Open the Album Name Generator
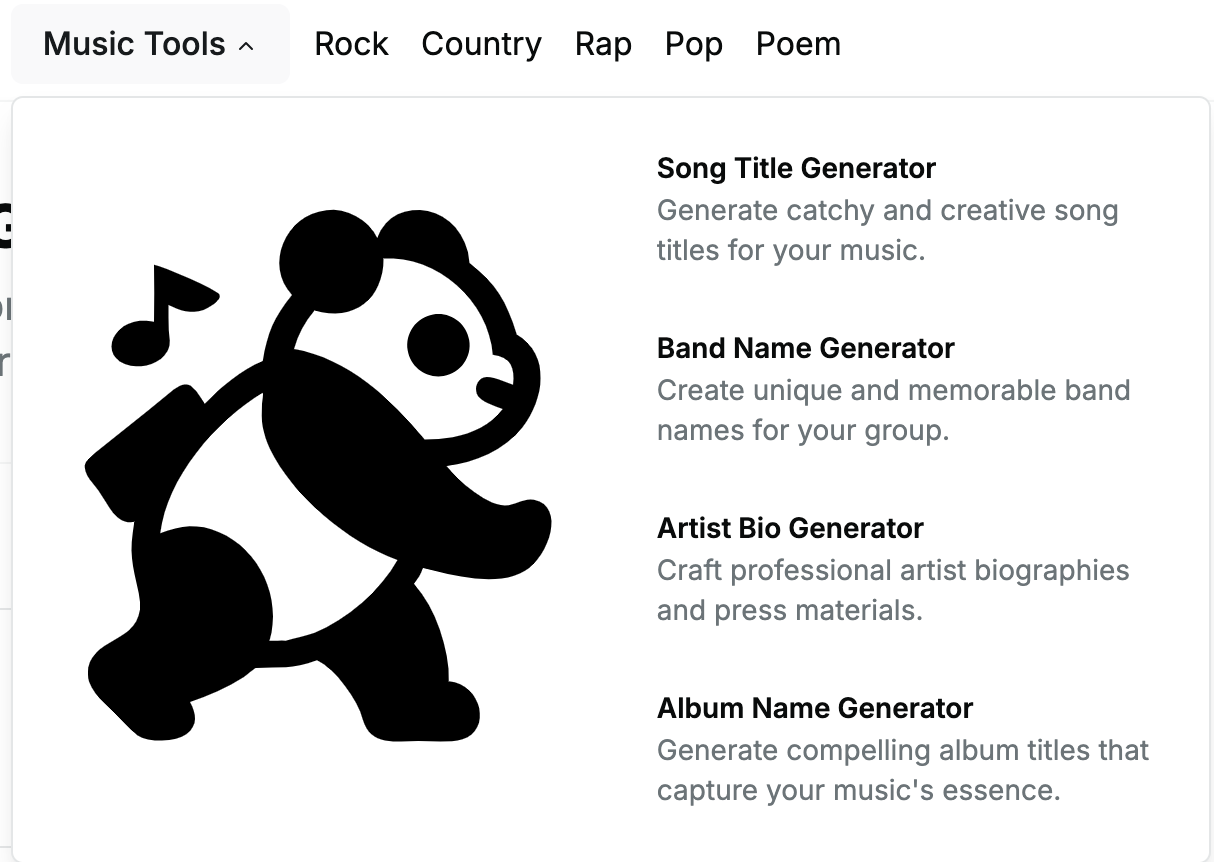1214x862 pixels. coord(814,708)
